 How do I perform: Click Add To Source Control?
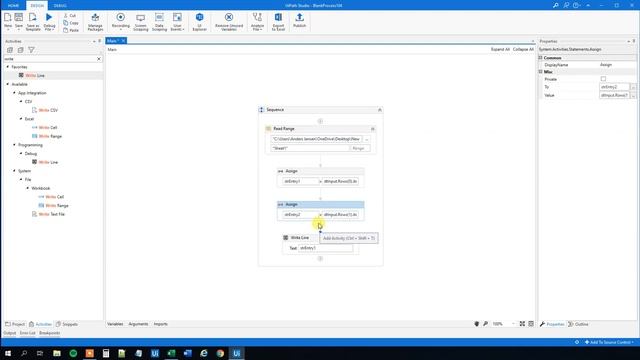[609, 342]
